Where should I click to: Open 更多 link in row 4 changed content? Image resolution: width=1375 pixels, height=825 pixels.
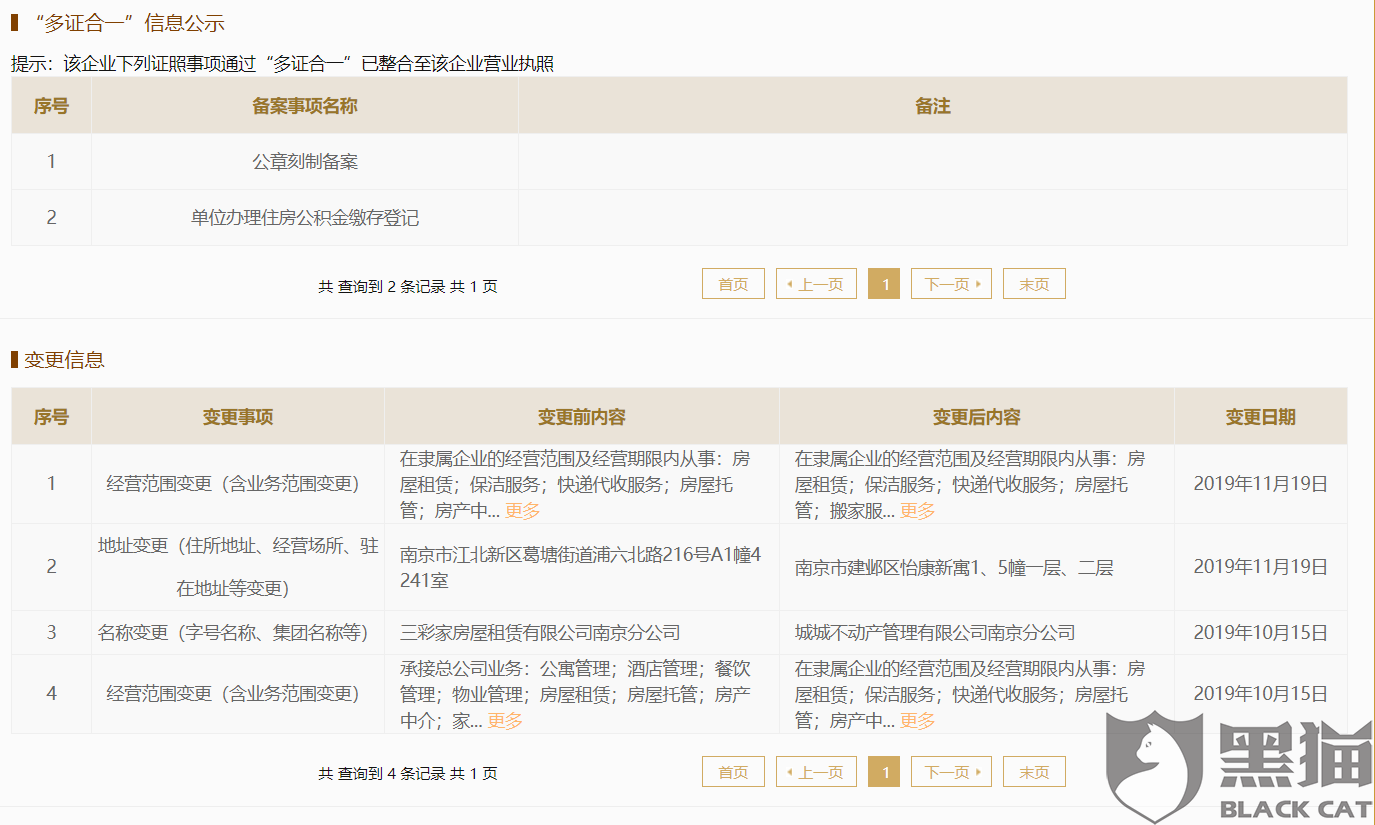916,720
